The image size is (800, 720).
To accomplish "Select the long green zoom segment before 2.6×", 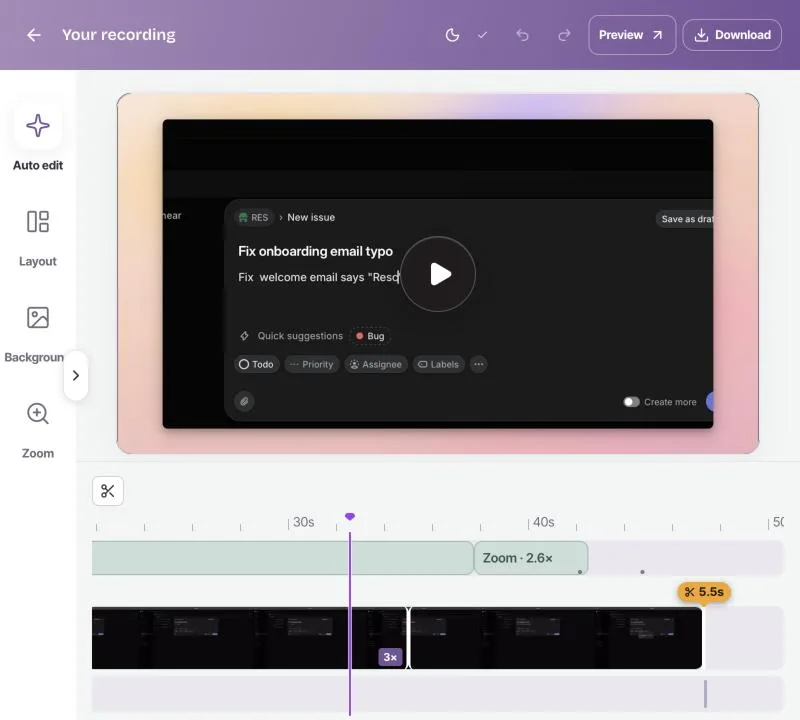I will coord(283,558).
